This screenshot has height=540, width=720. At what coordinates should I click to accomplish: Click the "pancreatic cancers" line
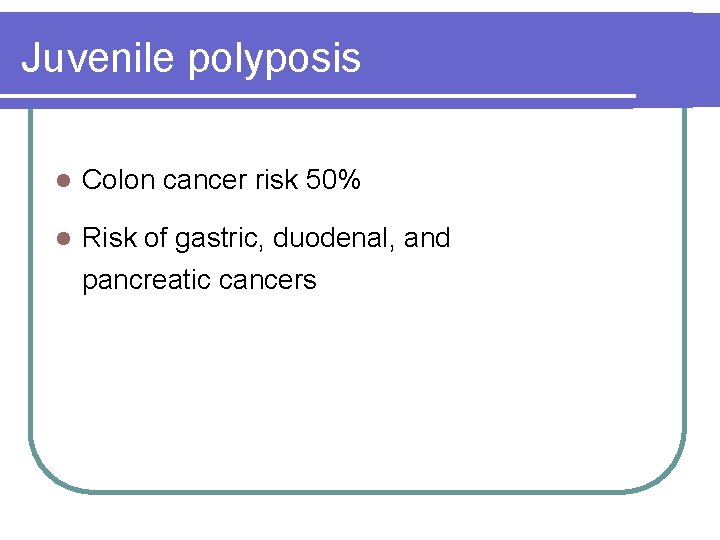click(x=199, y=280)
